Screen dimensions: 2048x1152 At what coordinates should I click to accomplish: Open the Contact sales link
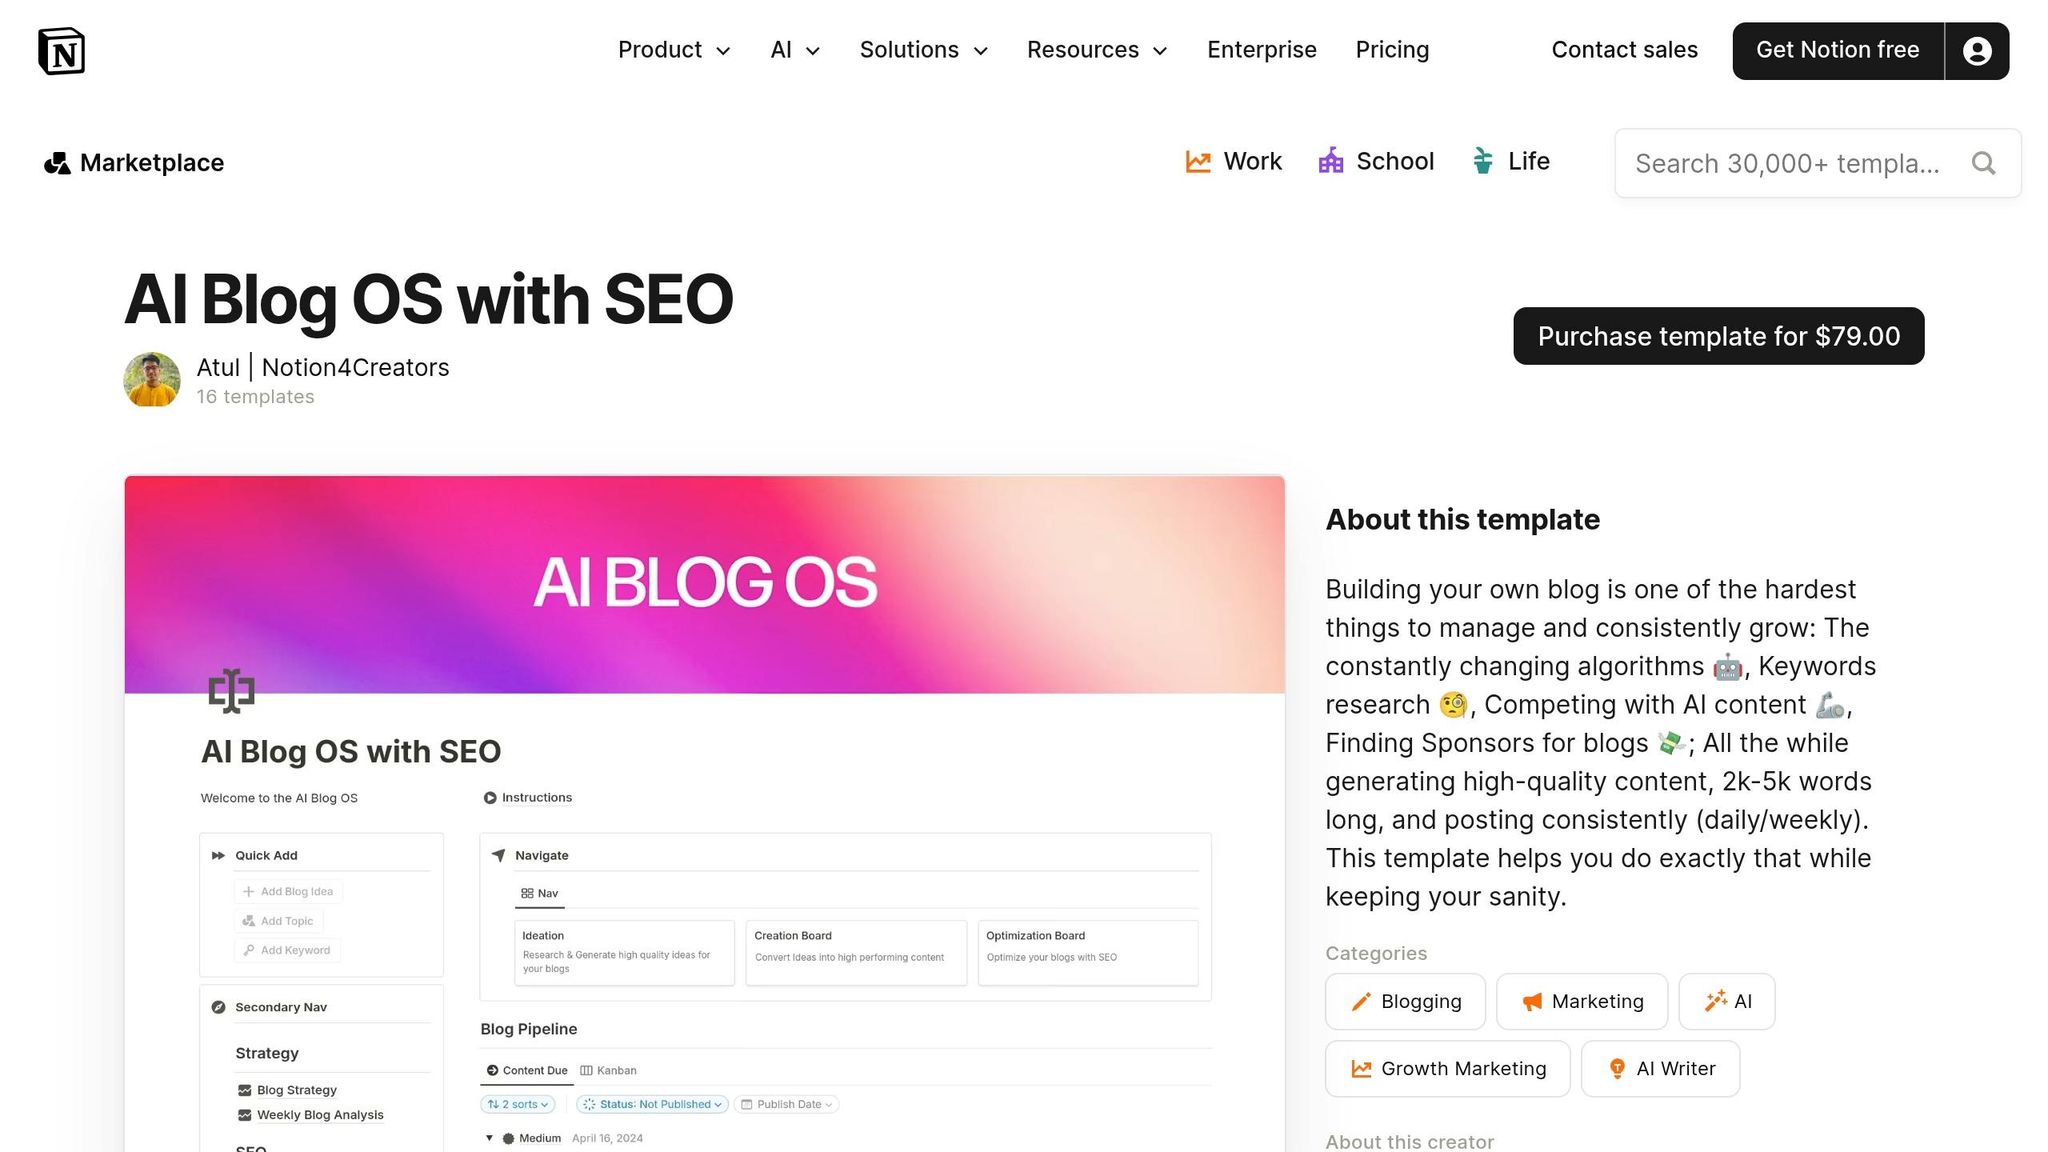(1624, 50)
